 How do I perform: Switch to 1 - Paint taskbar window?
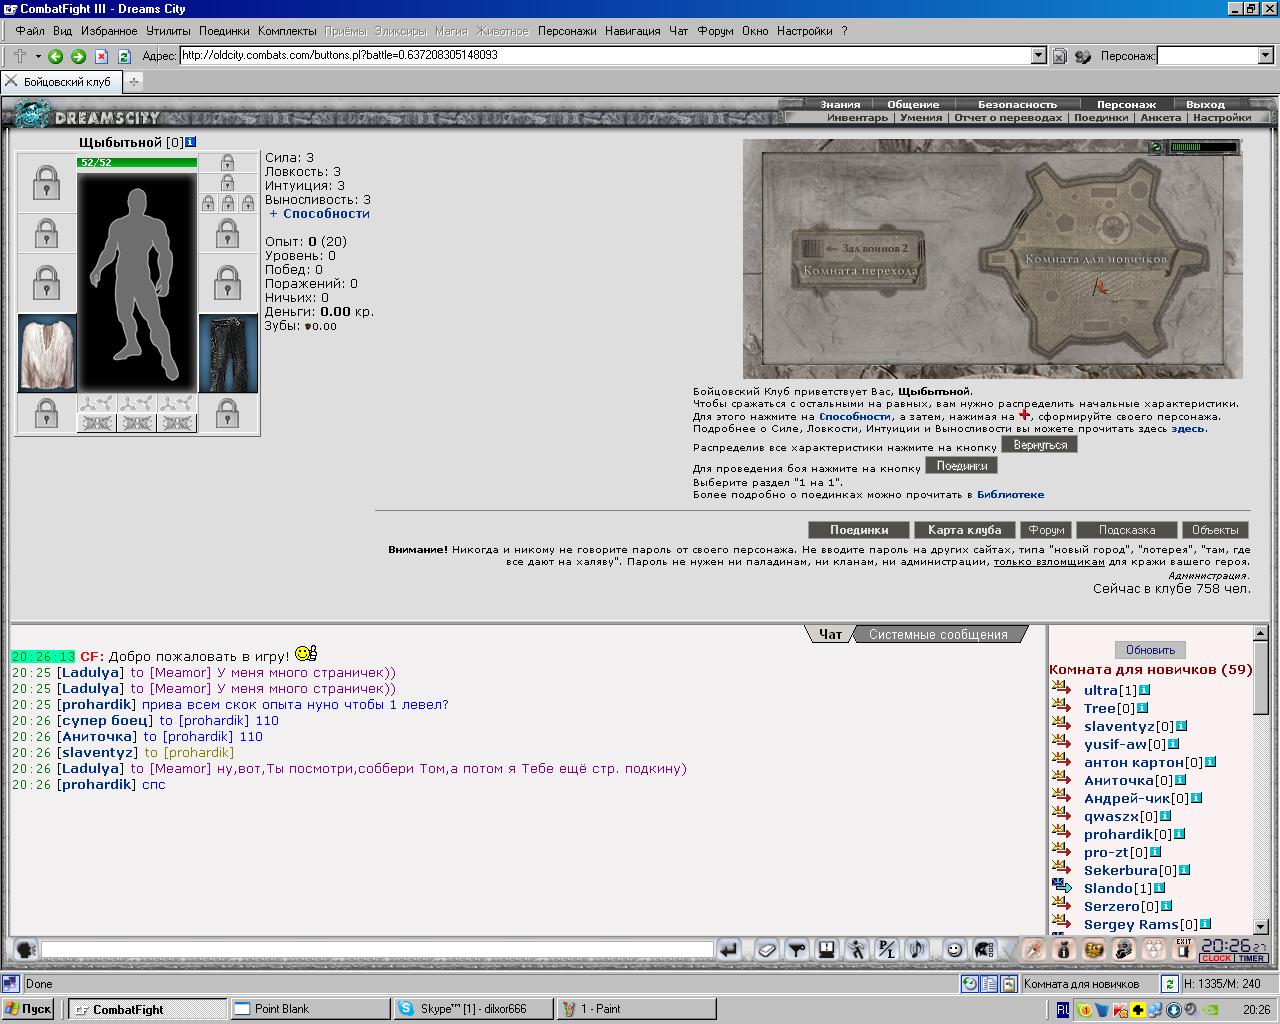click(x=634, y=1009)
